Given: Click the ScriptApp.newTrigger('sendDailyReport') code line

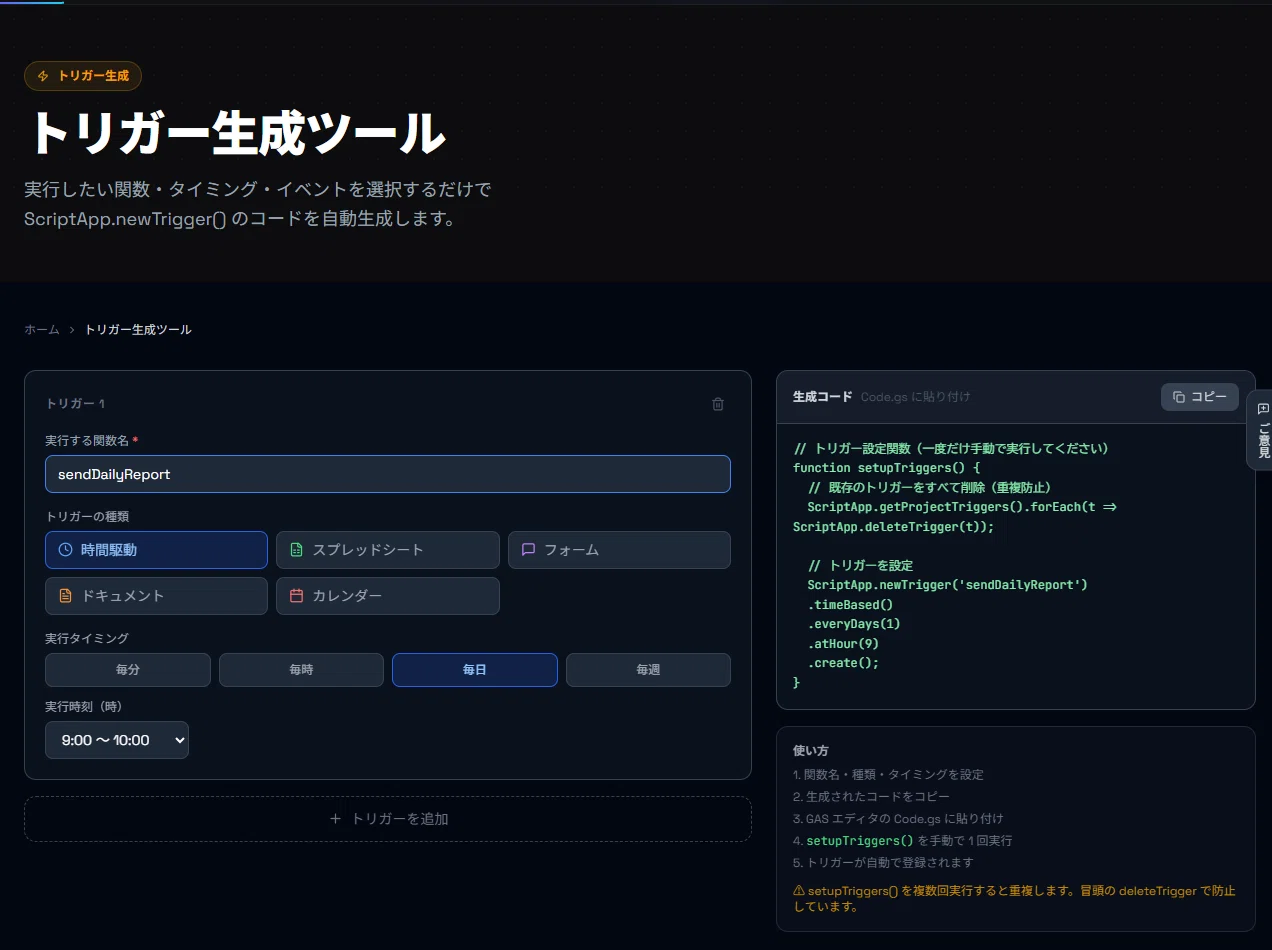Looking at the screenshot, I should [x=947, y=585].
